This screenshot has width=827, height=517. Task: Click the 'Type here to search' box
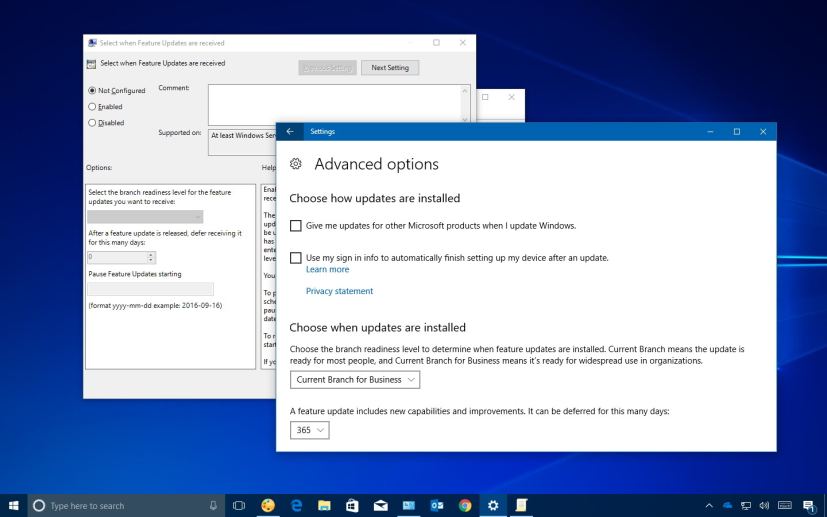pyautogui.click(x=127, y=506)
